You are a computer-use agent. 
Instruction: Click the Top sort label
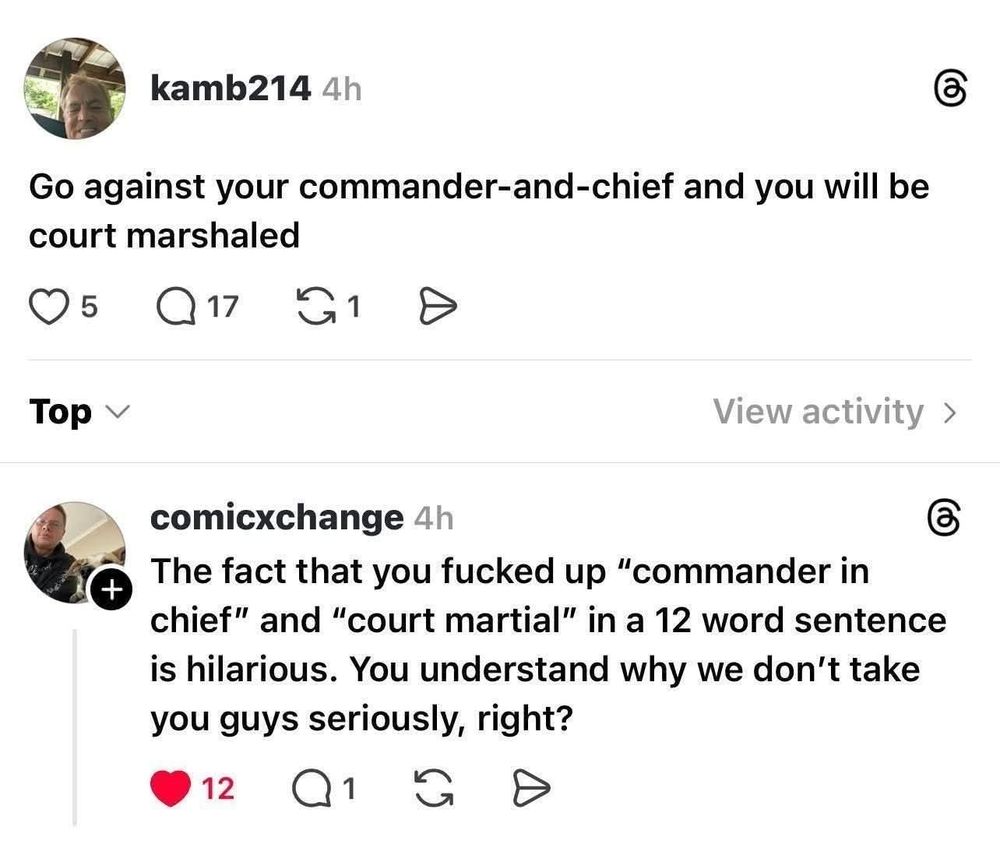point(60,412)
